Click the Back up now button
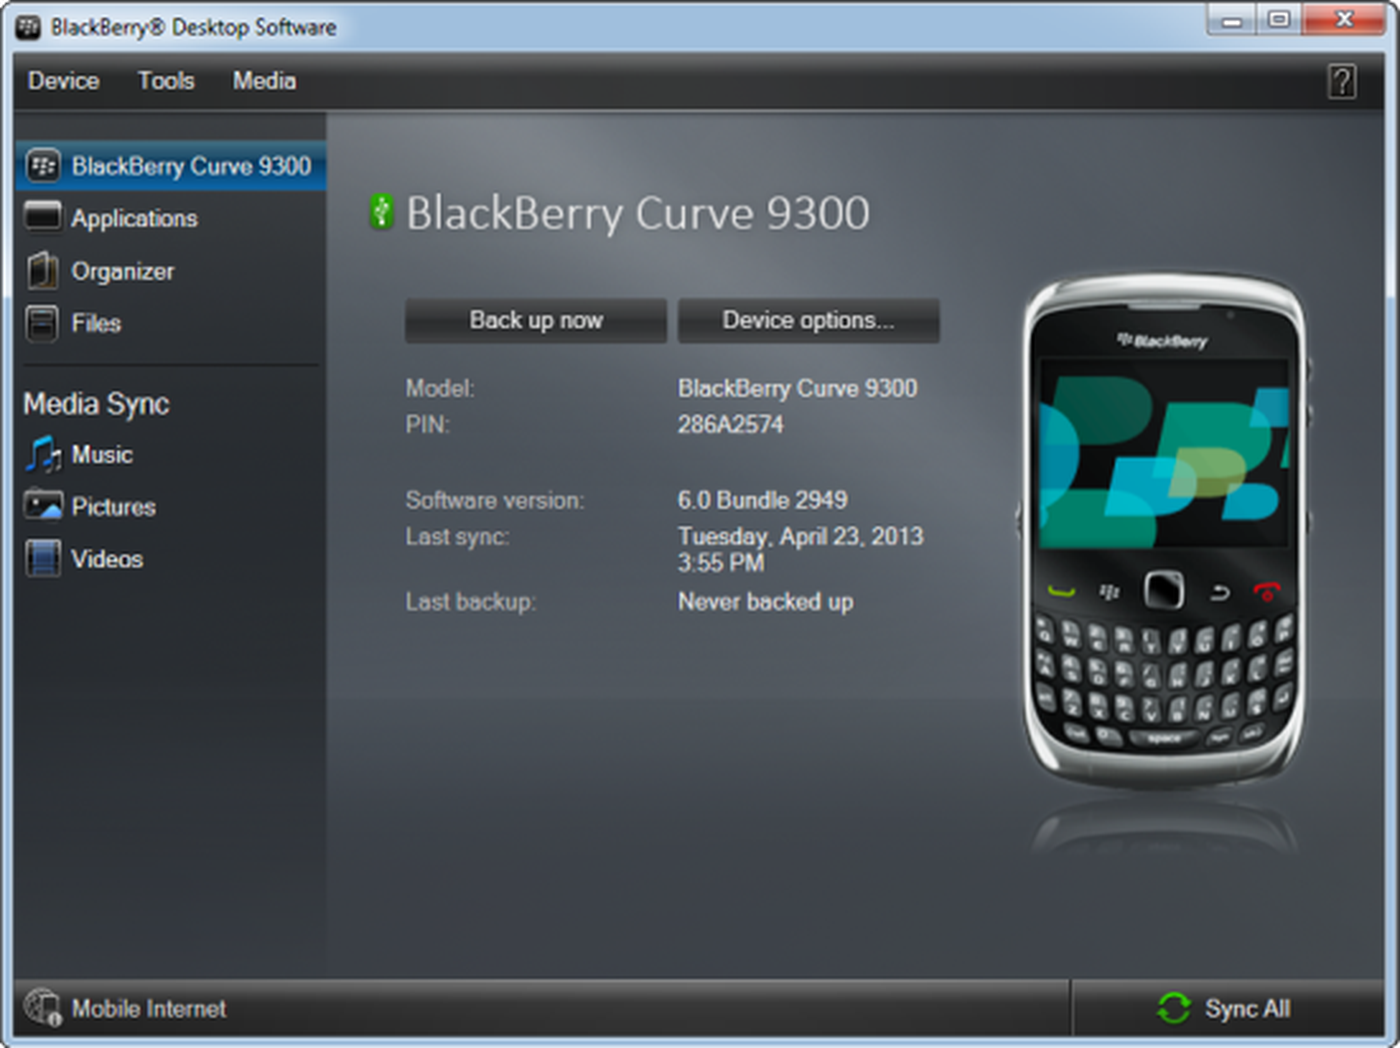 tap(535, 320)
